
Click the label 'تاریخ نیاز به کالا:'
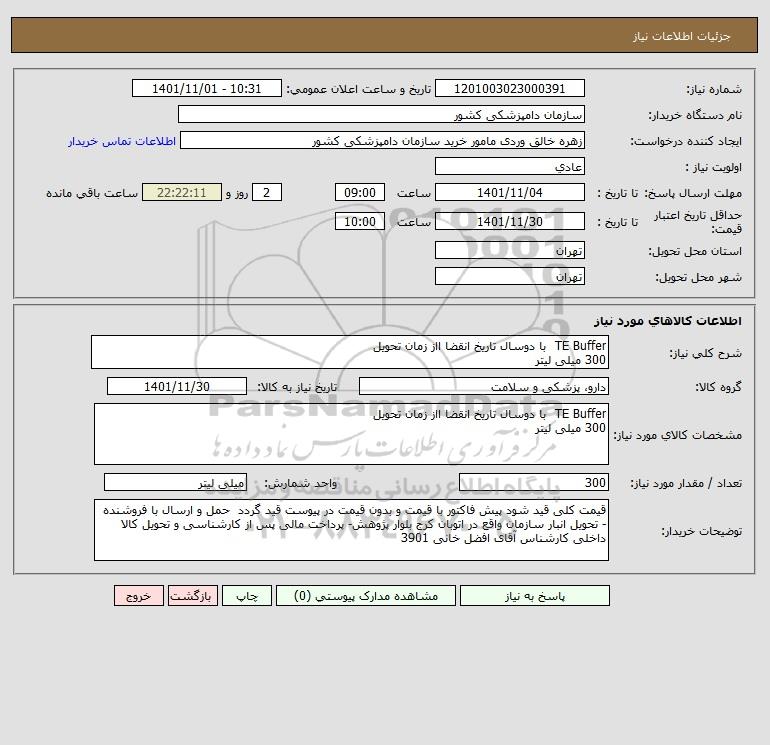click(298, 387)
